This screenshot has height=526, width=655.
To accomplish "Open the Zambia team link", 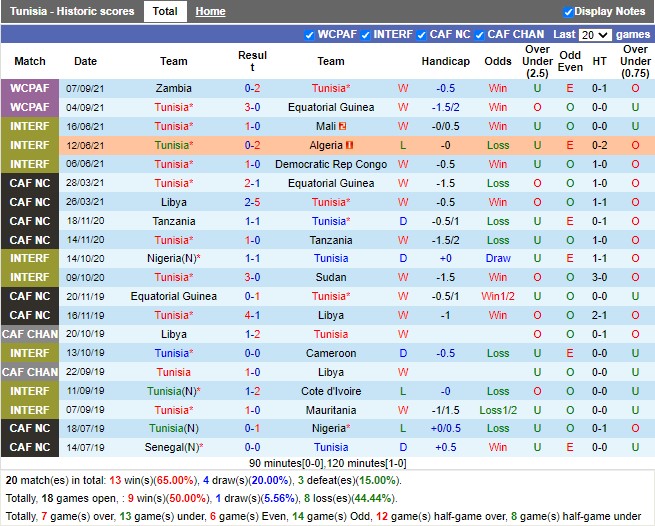I will pos(174,88).
